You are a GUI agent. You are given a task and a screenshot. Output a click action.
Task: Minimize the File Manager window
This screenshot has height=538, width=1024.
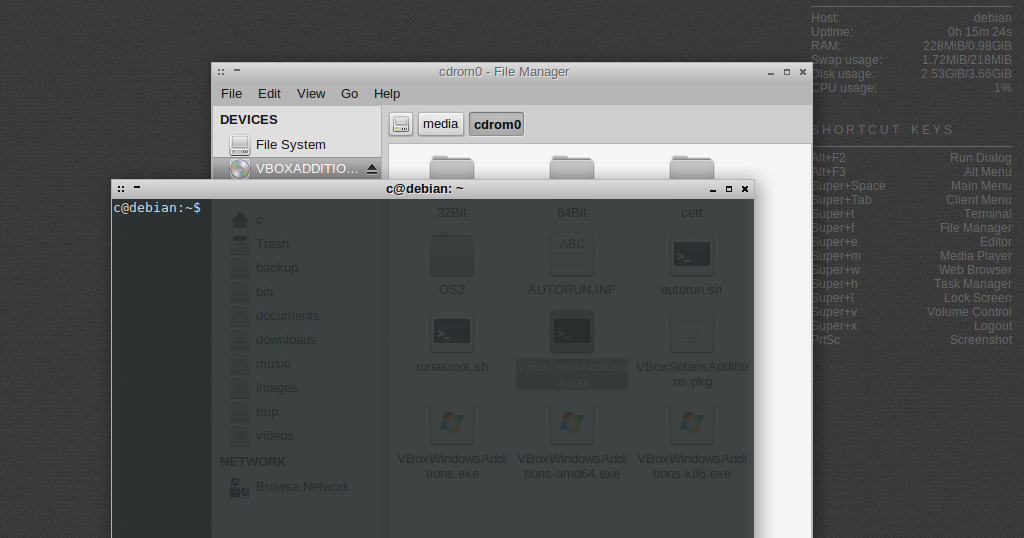pos(771,72)
